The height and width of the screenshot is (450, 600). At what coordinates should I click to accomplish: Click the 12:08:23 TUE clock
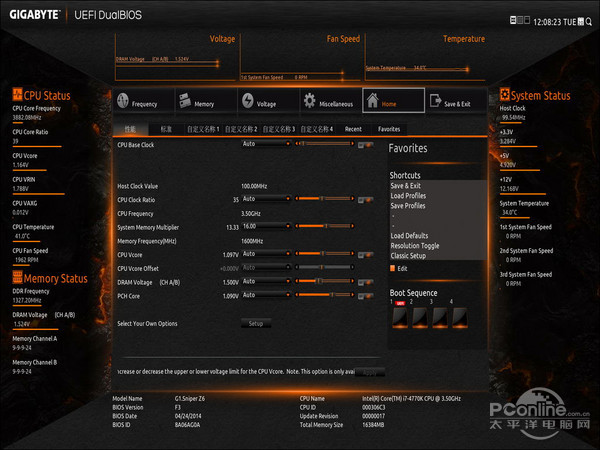coord(554,22)
